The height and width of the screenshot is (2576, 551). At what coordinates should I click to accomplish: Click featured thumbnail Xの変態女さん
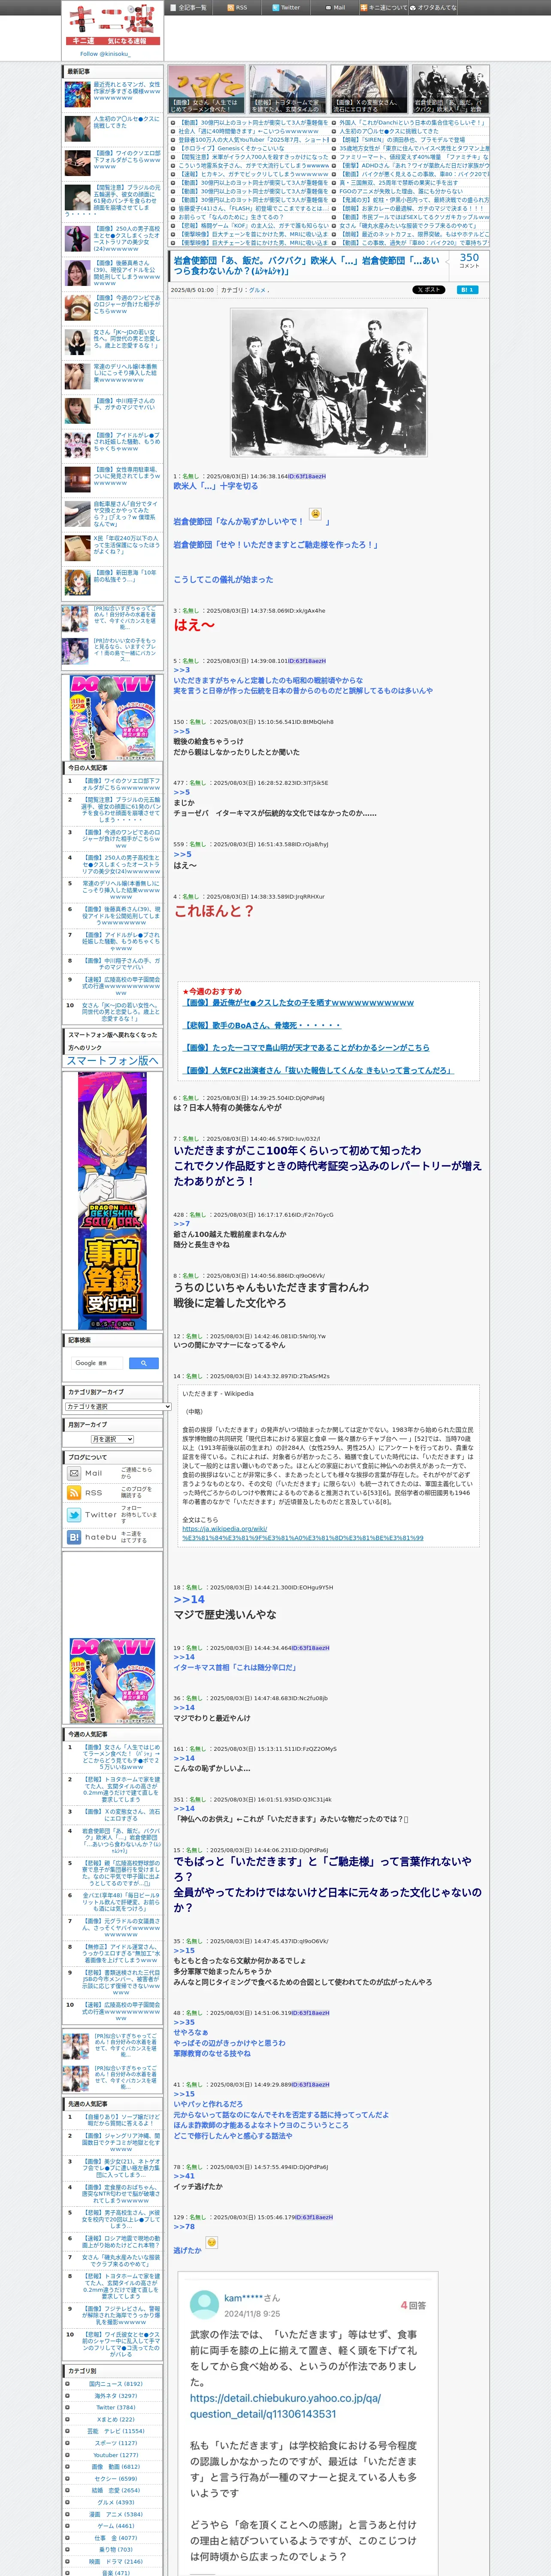point(369,89)
